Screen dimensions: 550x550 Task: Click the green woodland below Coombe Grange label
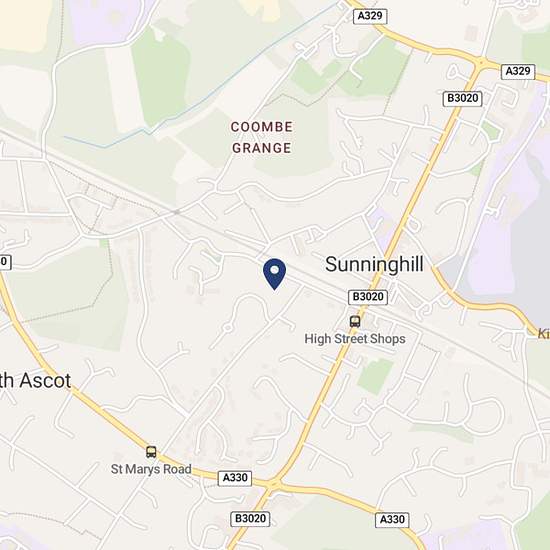[293, 163]
